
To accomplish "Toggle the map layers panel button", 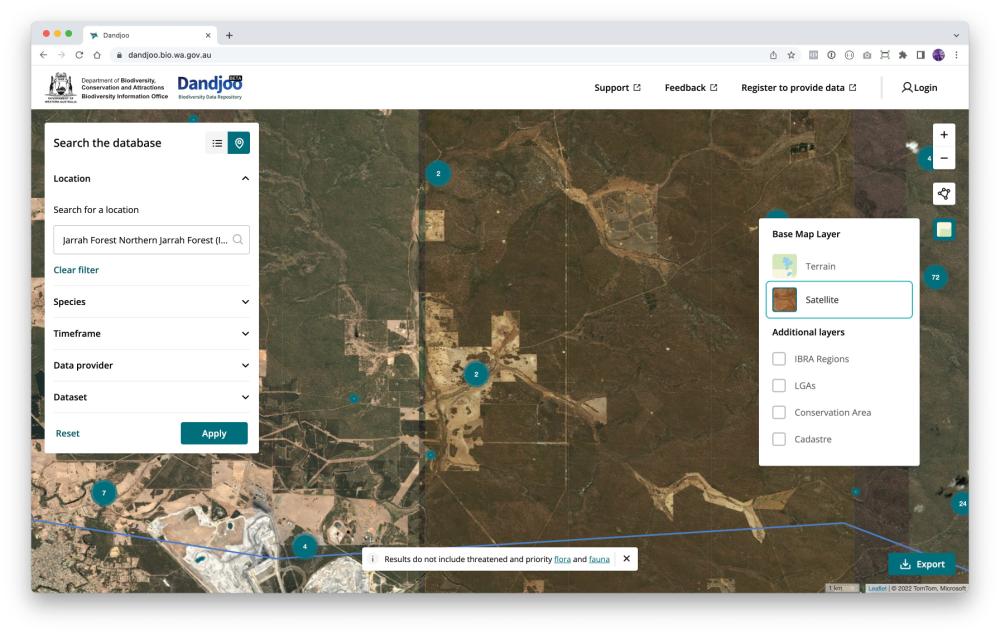I will tap(944, 230).
